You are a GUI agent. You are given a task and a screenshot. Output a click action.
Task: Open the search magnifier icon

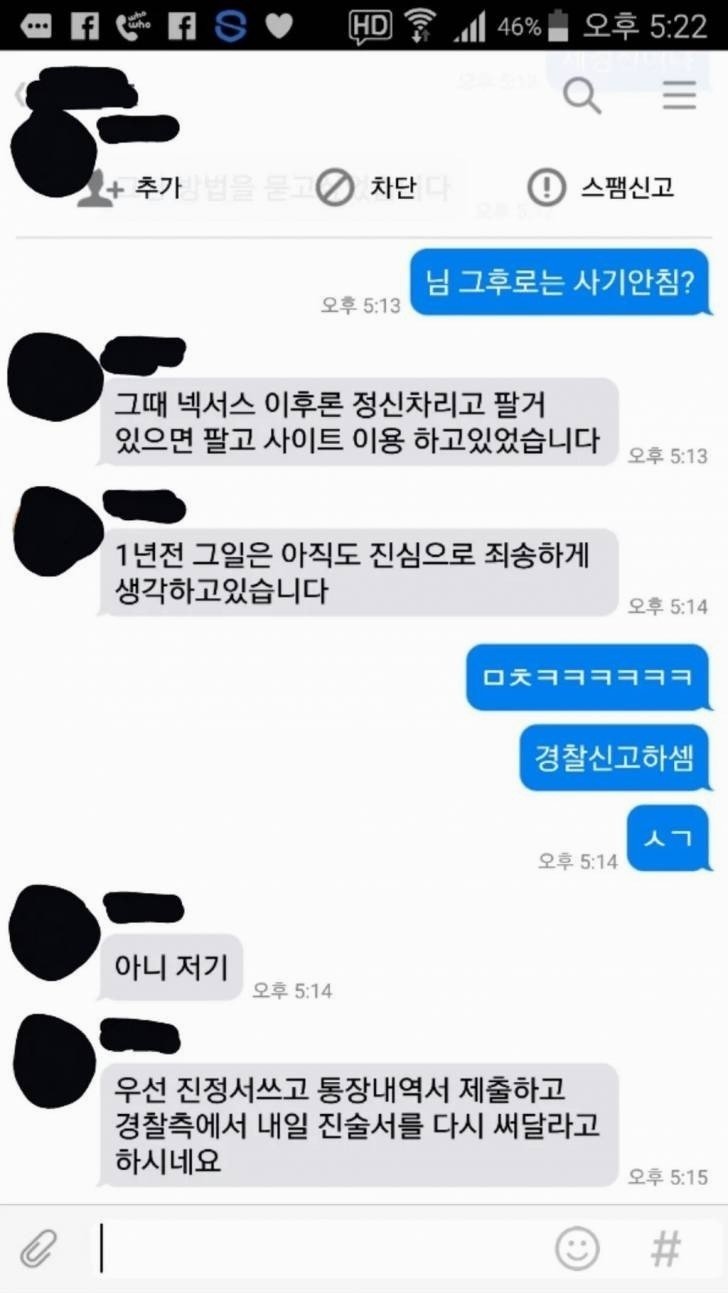tap(582, 96)
